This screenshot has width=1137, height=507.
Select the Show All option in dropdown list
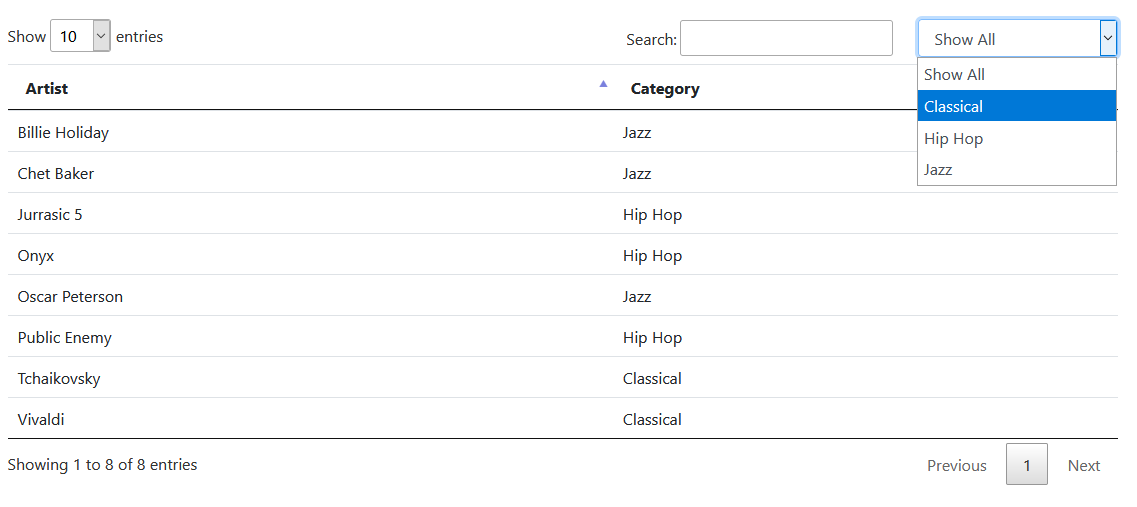(x=1017, y=75)
